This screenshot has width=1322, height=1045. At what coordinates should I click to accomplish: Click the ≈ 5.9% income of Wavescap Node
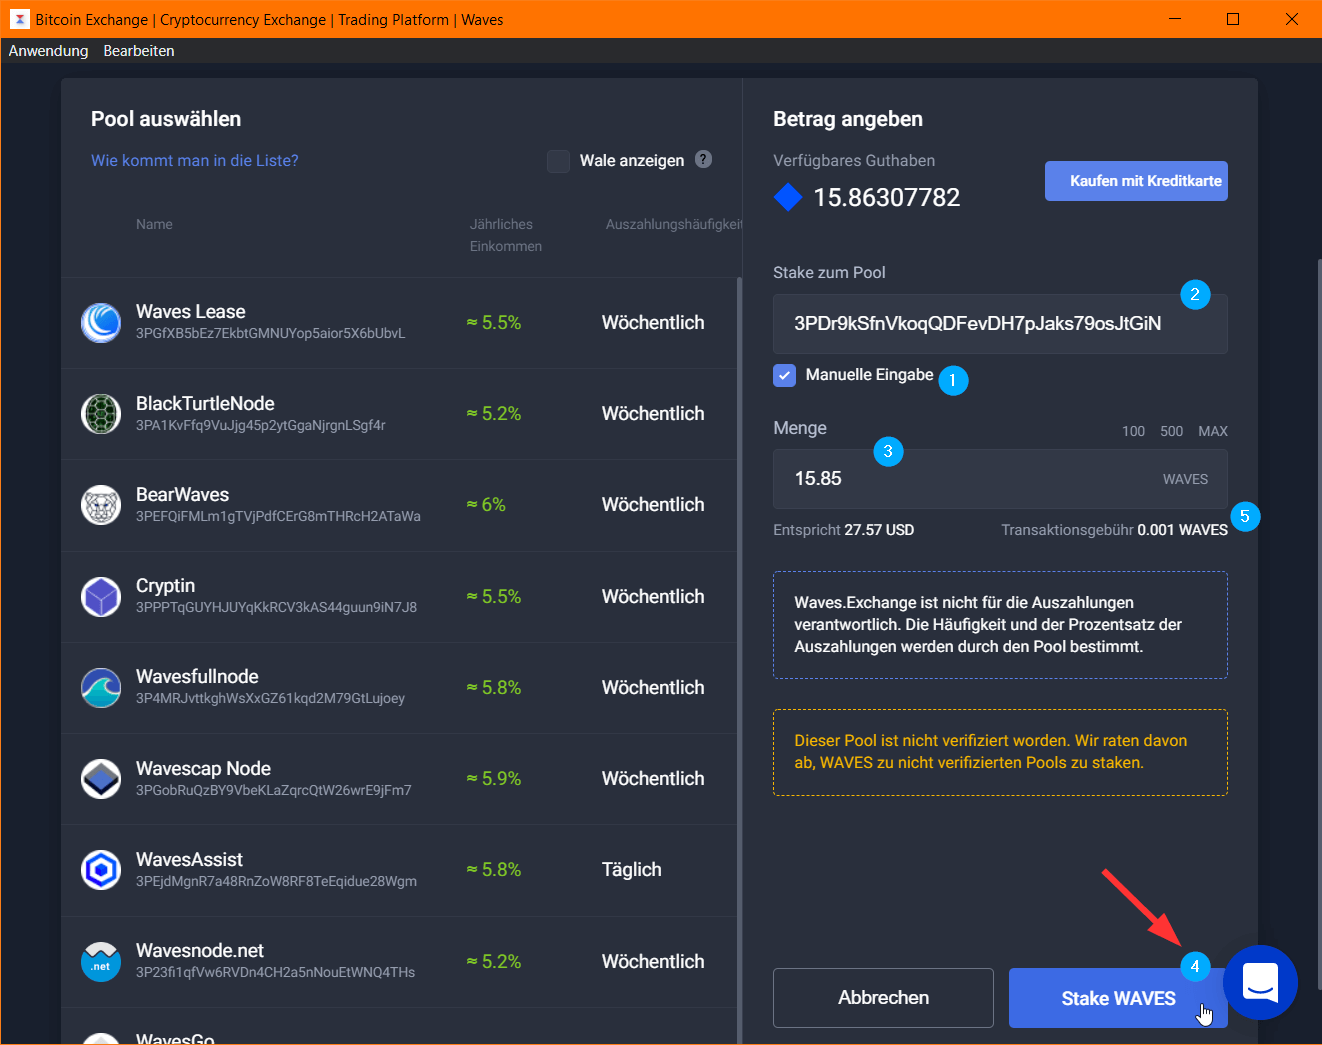[x=494, y=779]
